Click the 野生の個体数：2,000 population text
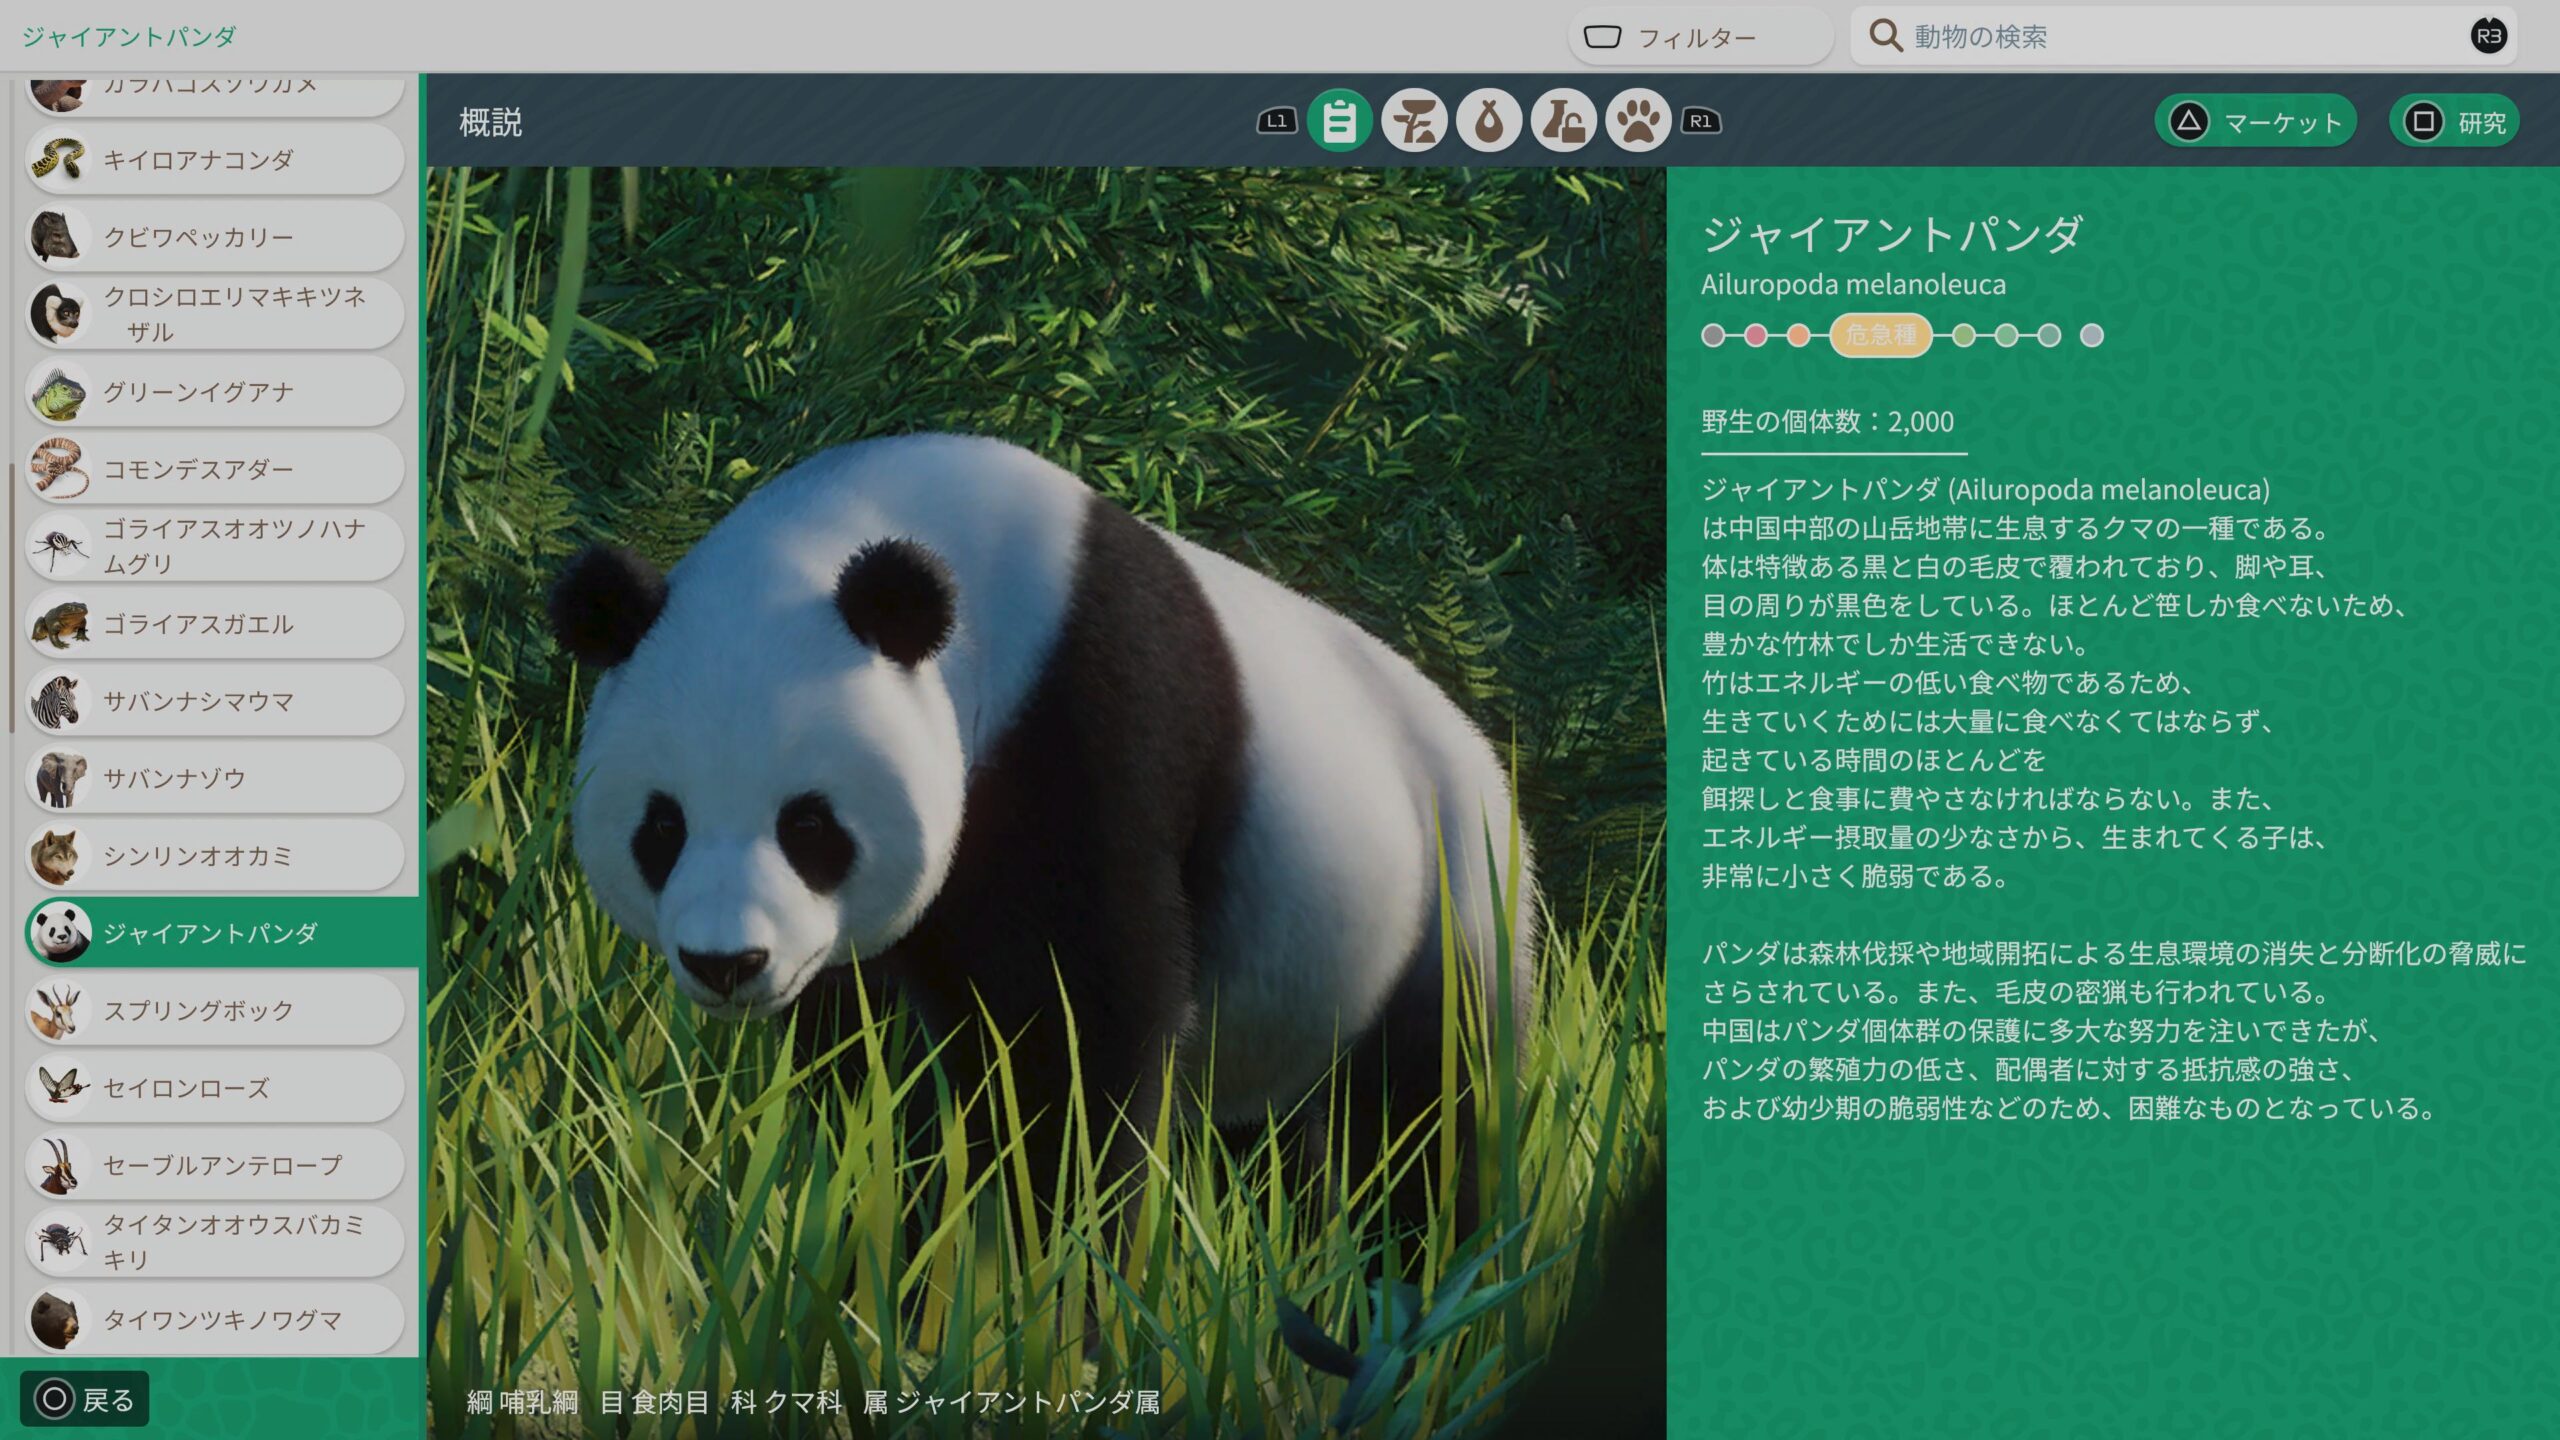Screen dimensions: 2560x1440 tap(1828, 421)
